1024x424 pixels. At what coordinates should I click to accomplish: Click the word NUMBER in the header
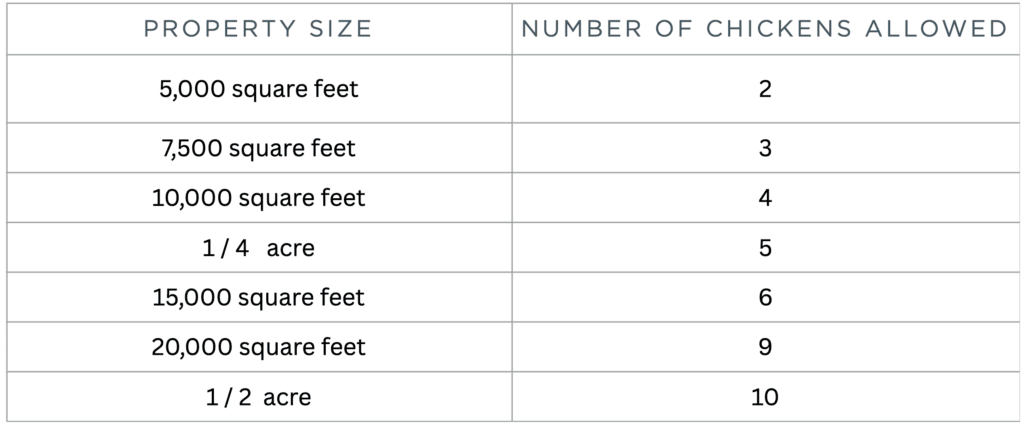581,29
